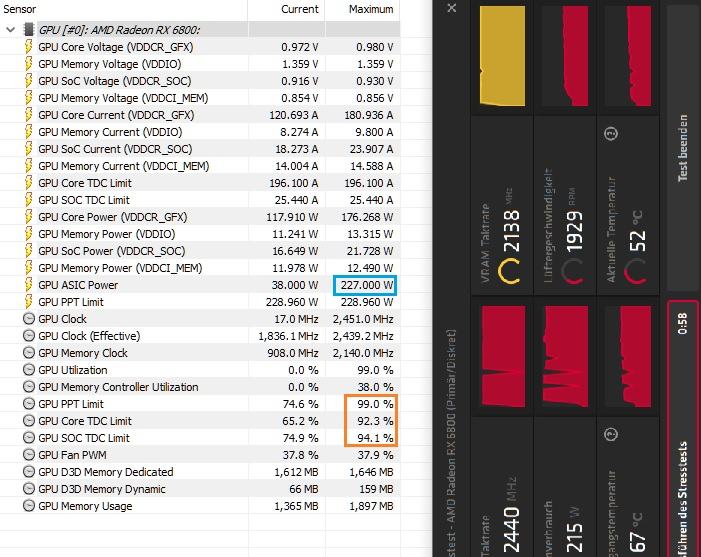Click the 38.000 W current ASIC power value
Screen dimensions: 701x557
295,285
